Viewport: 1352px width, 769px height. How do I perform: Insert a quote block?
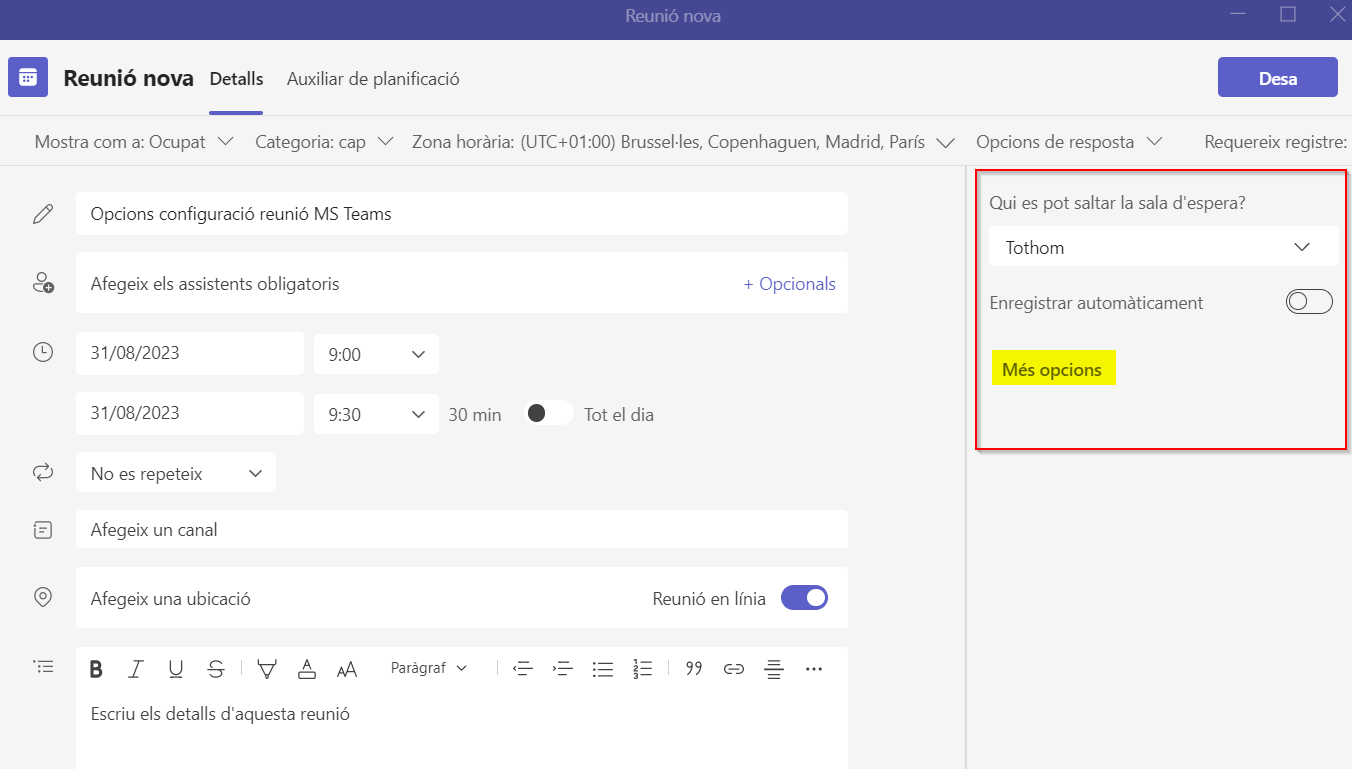coord(694,669)
